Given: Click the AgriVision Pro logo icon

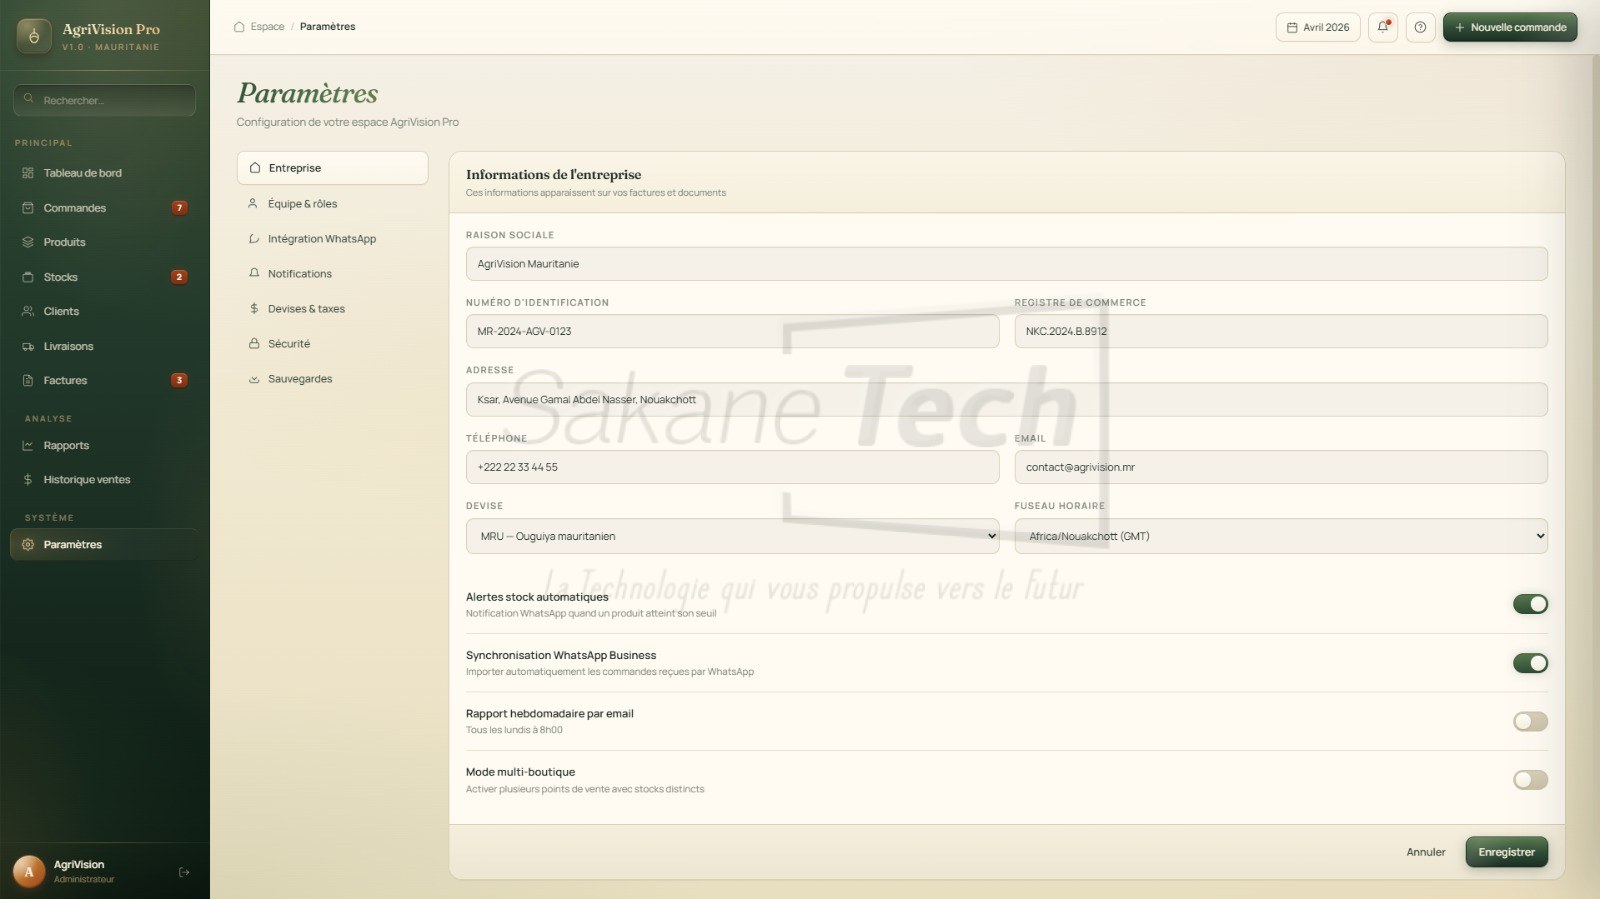Looking at the screenshot, I should pos(34,36).
